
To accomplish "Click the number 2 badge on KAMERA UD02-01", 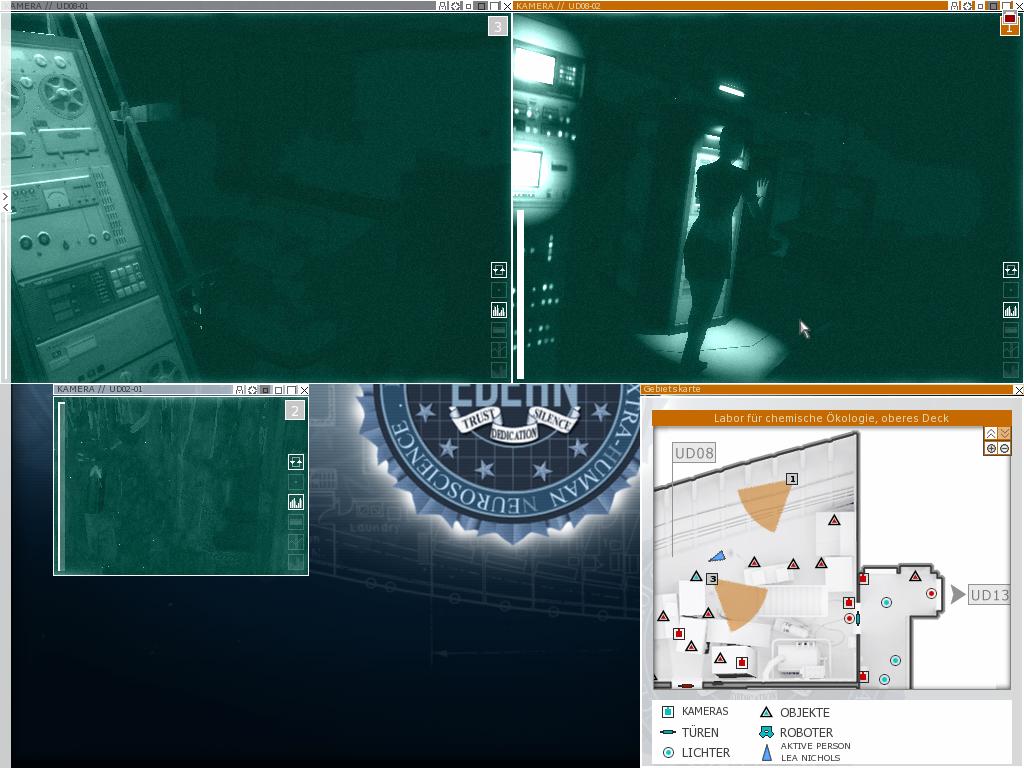I will (295, 411).
